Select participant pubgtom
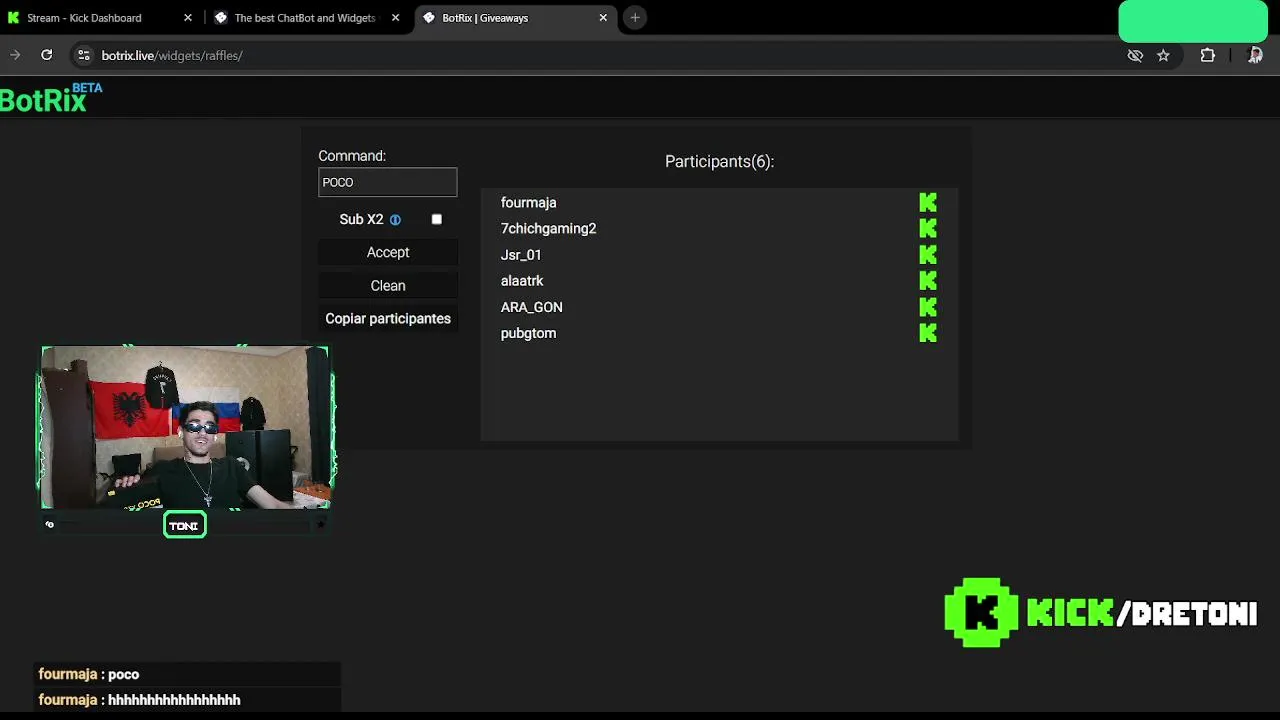 pos(528,333)
